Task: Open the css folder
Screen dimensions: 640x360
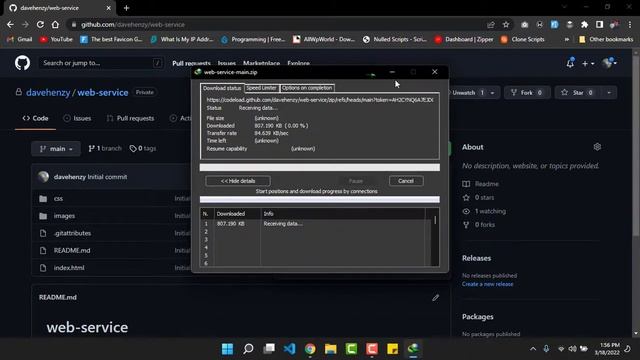Action: point(58,198)
